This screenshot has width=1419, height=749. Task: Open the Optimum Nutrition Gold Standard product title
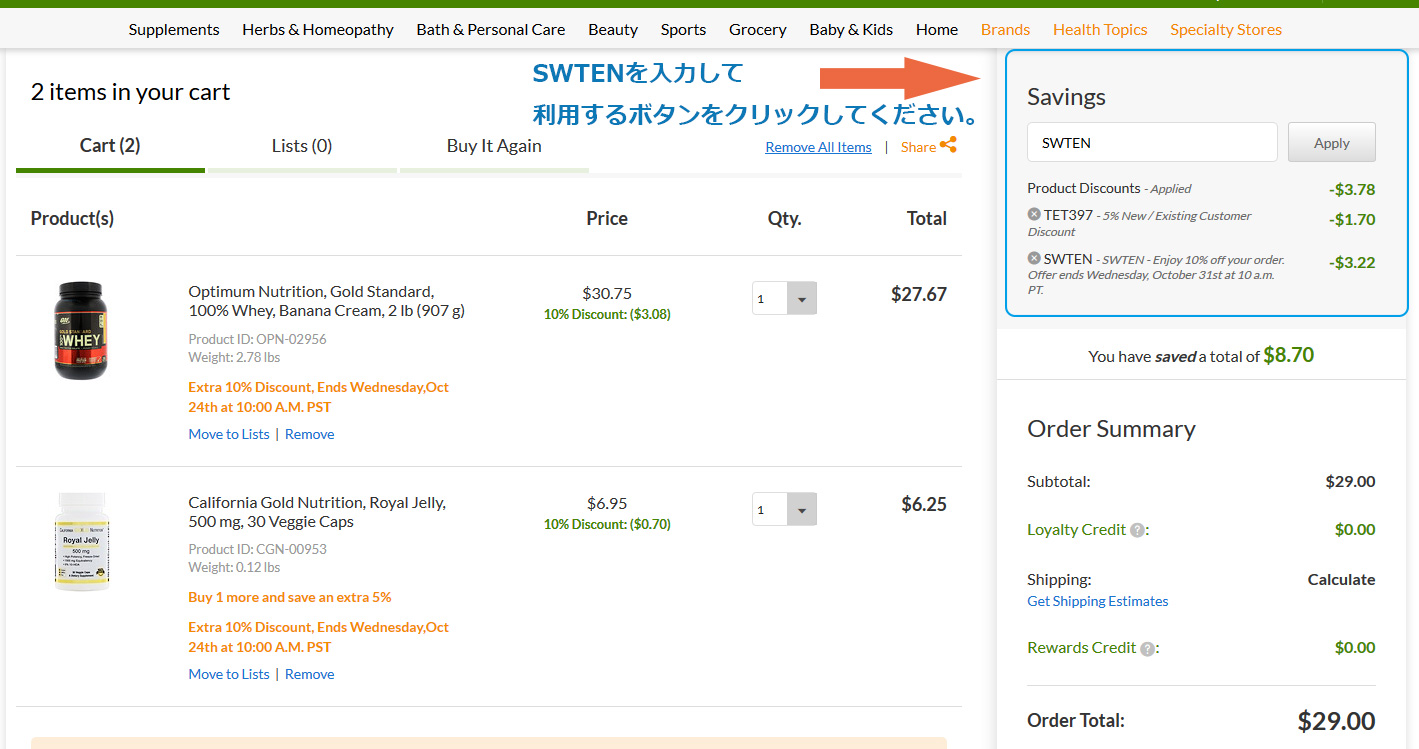click(326, 301)
